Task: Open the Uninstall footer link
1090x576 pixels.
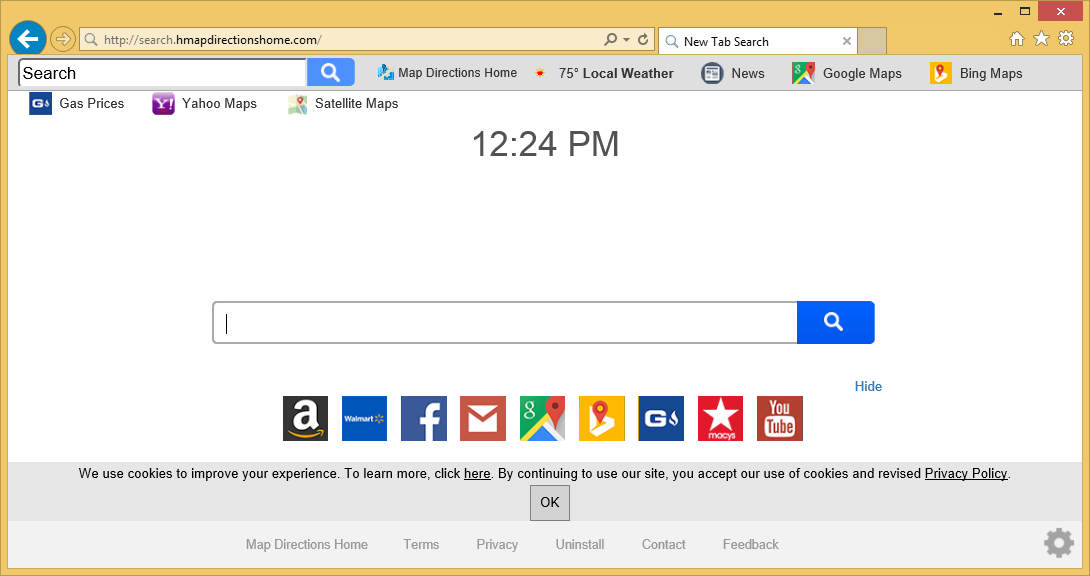Action: (580, 545)
